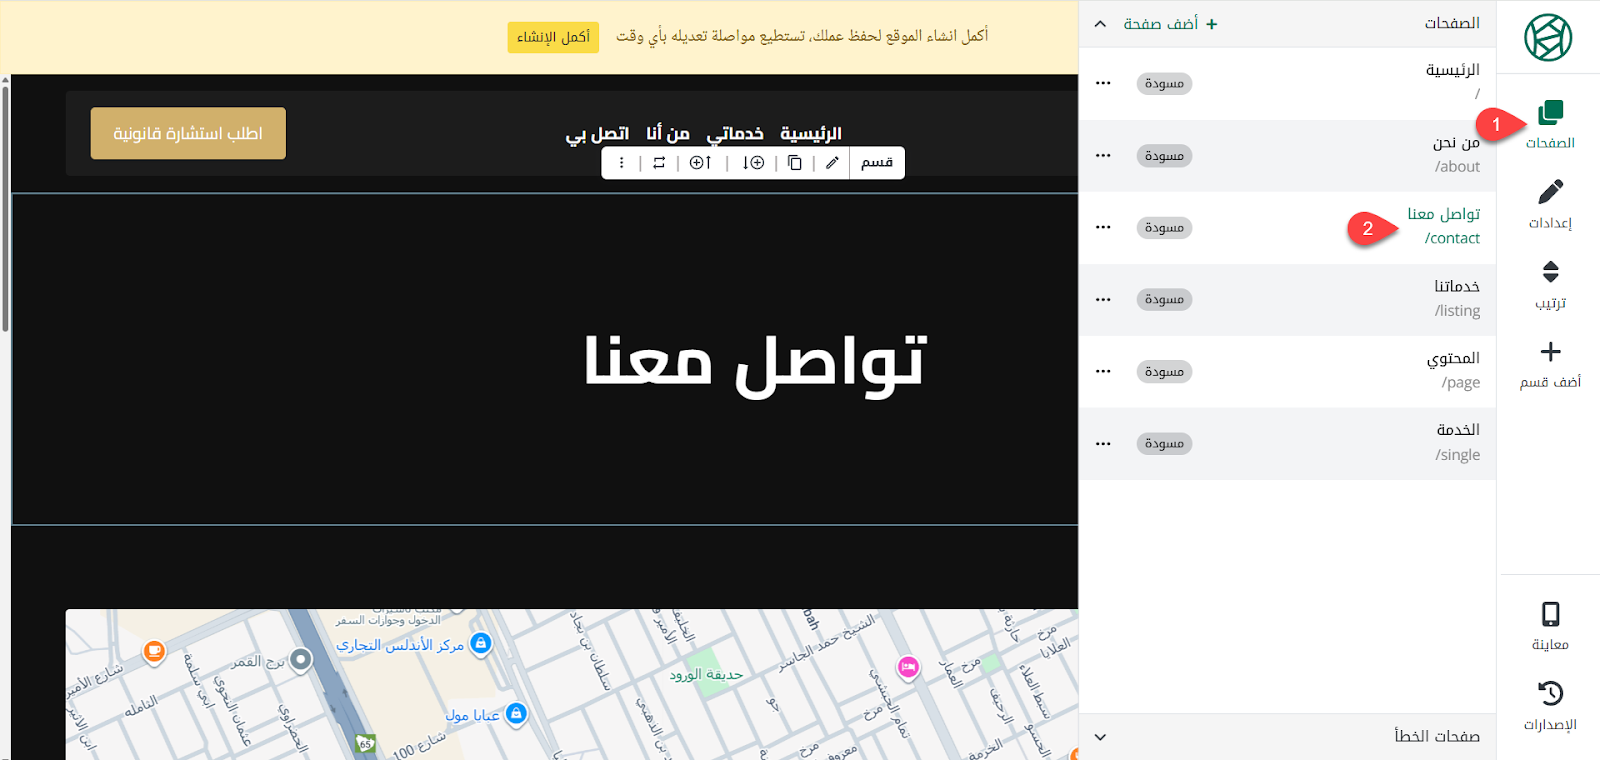Click the add-section-below icon in section toolbar
The image size is (1600, 760).
[x=753, y=163]
